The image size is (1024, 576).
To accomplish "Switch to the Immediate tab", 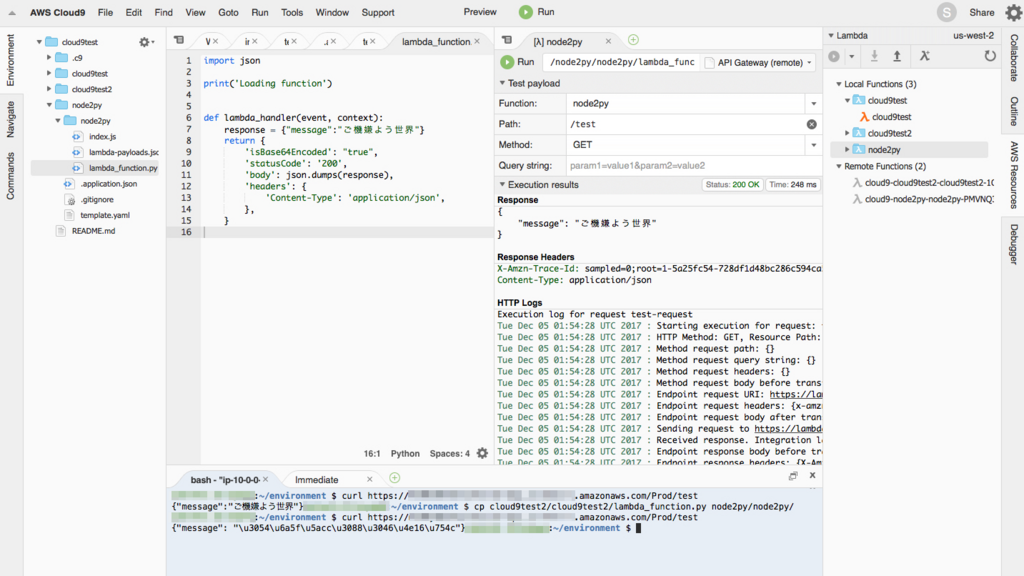I will click(x=317, y=479).
